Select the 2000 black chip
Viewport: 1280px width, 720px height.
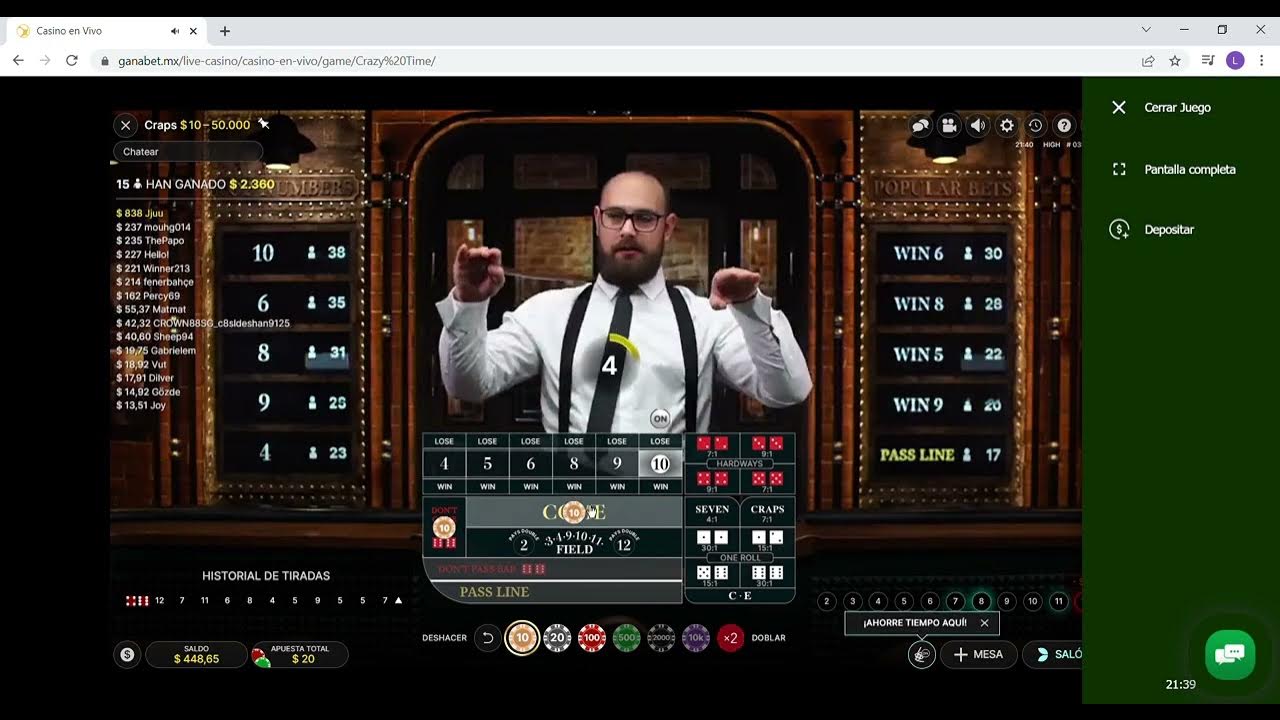tap(661, 637)
